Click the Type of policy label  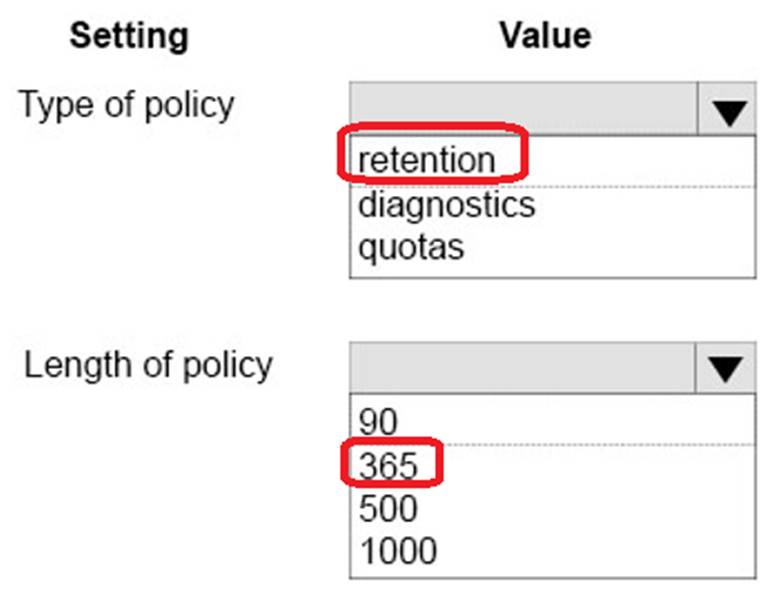click(126, 104)
